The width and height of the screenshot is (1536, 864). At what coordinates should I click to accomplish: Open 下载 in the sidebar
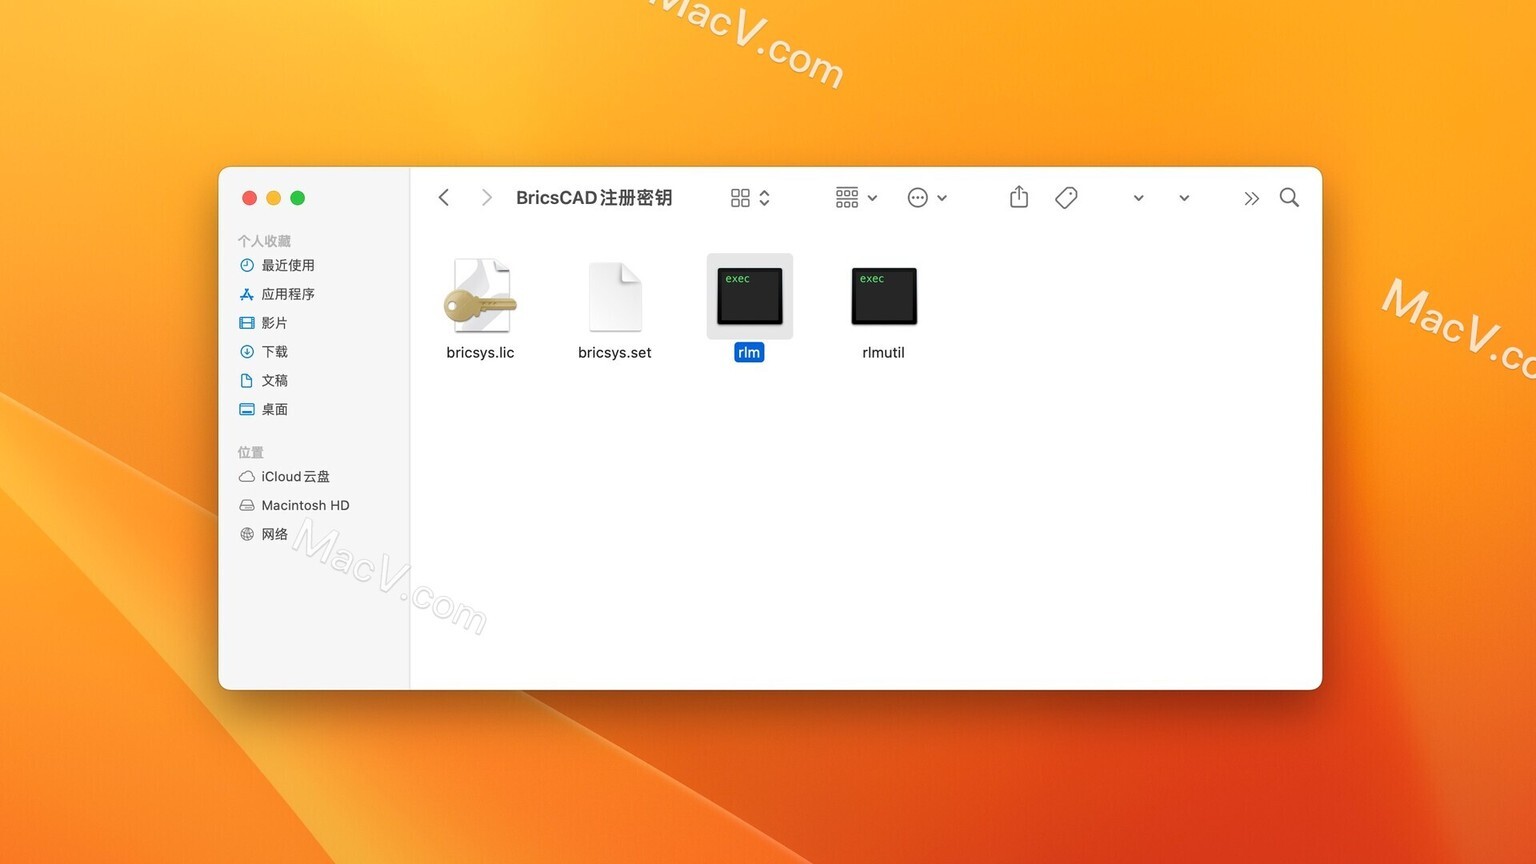click(x=264, y=352)
